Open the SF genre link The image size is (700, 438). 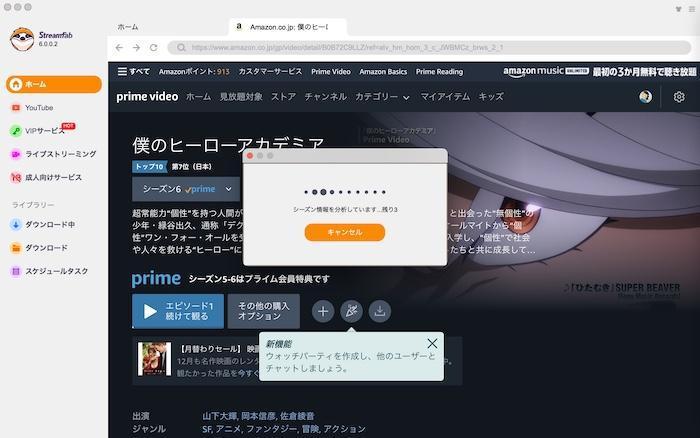[x=206, y=429]
